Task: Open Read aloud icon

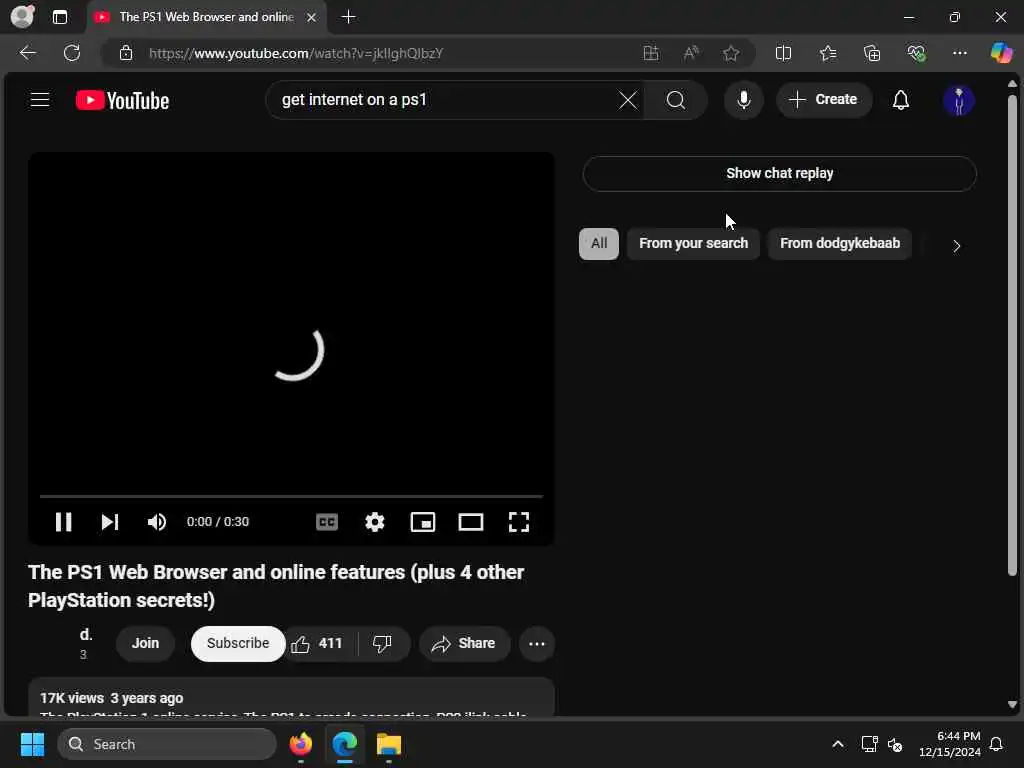Action: pos(691,53)
